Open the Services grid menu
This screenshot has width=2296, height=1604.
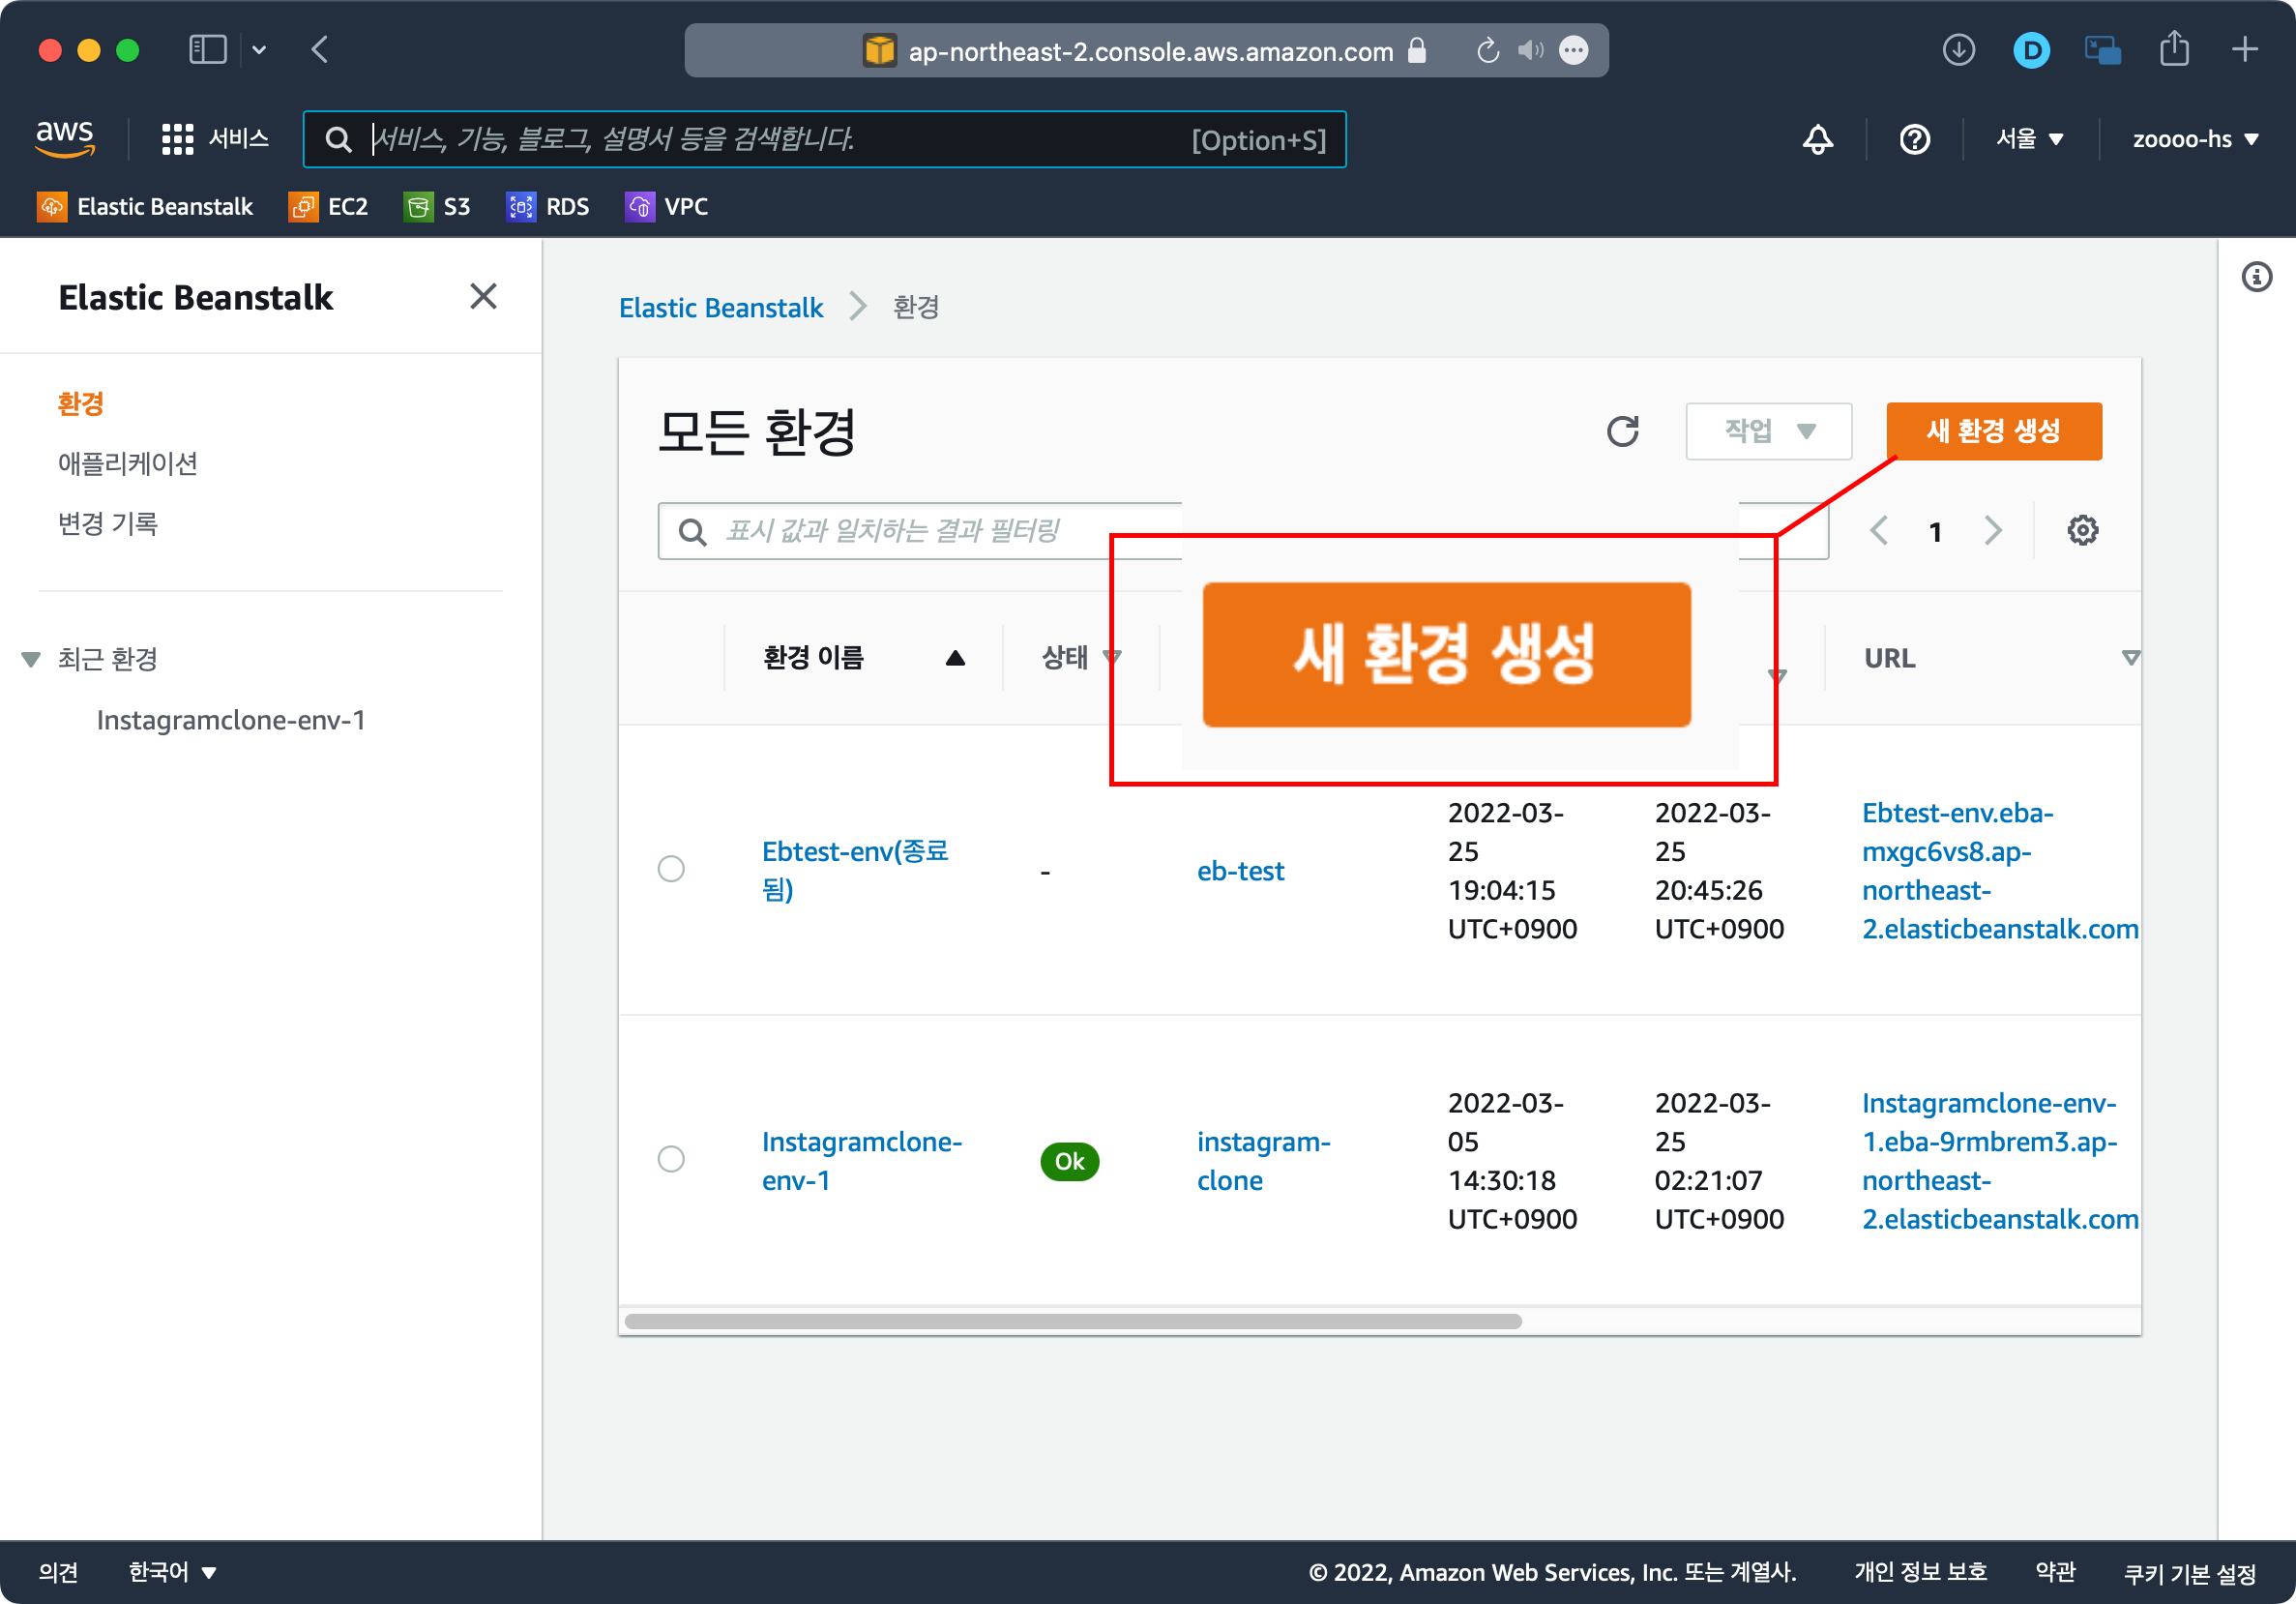click(x=215, y=139)
